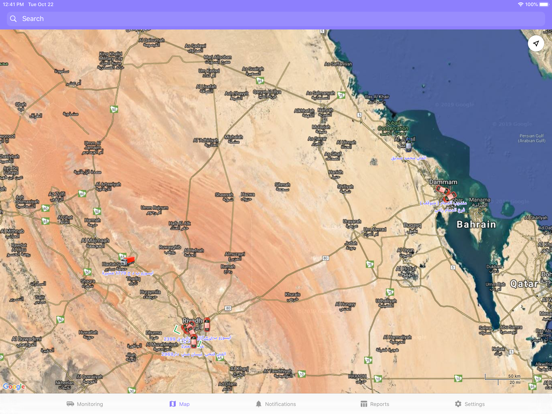Tap the map scale bar showing 50 km
Screen dimensions: 552x414
click(x=503, y=379)
